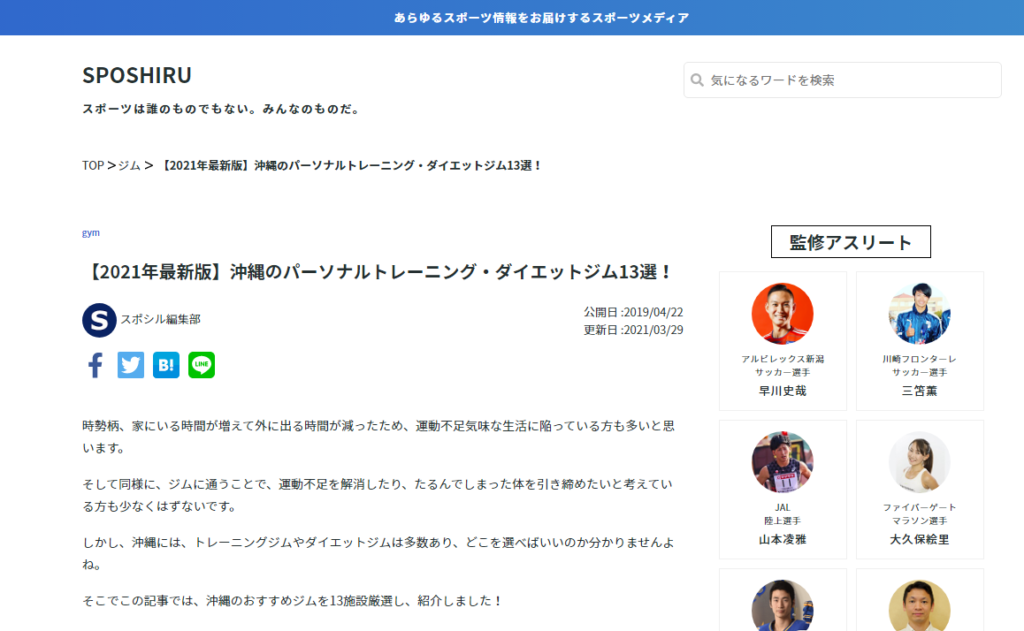The image size is (1024, 631).
Task: Click the paragraph starting そして同様に、ジムに通う
Action: (377, 495)
